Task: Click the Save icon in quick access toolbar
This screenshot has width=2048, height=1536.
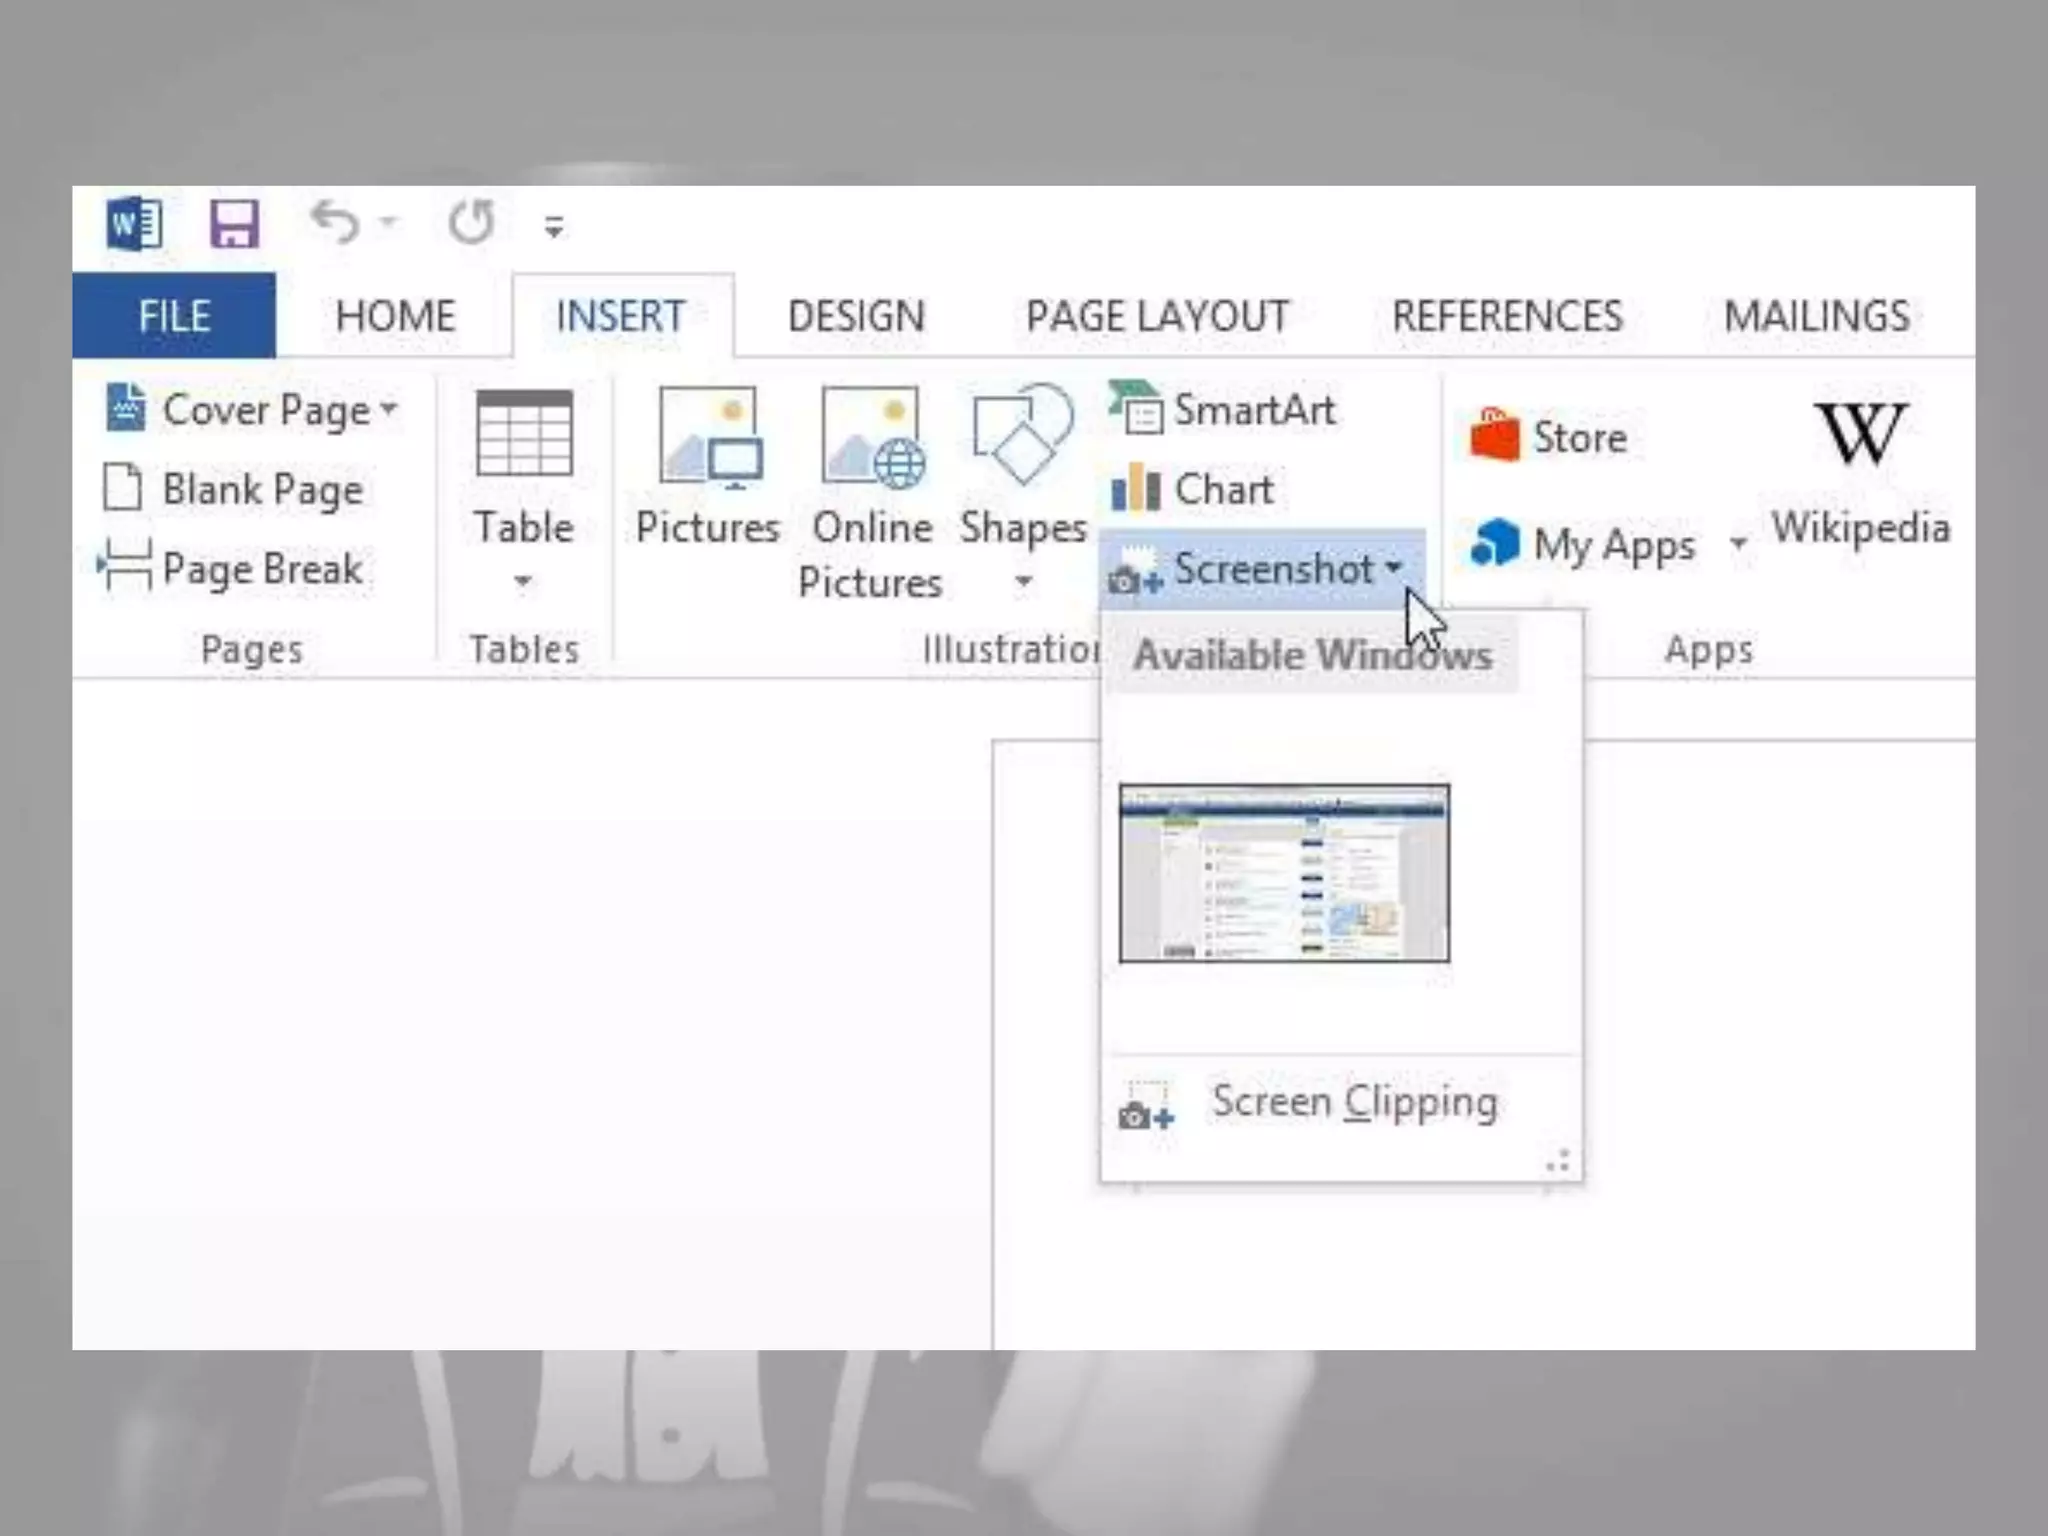Action: click(x=234, y=224)
